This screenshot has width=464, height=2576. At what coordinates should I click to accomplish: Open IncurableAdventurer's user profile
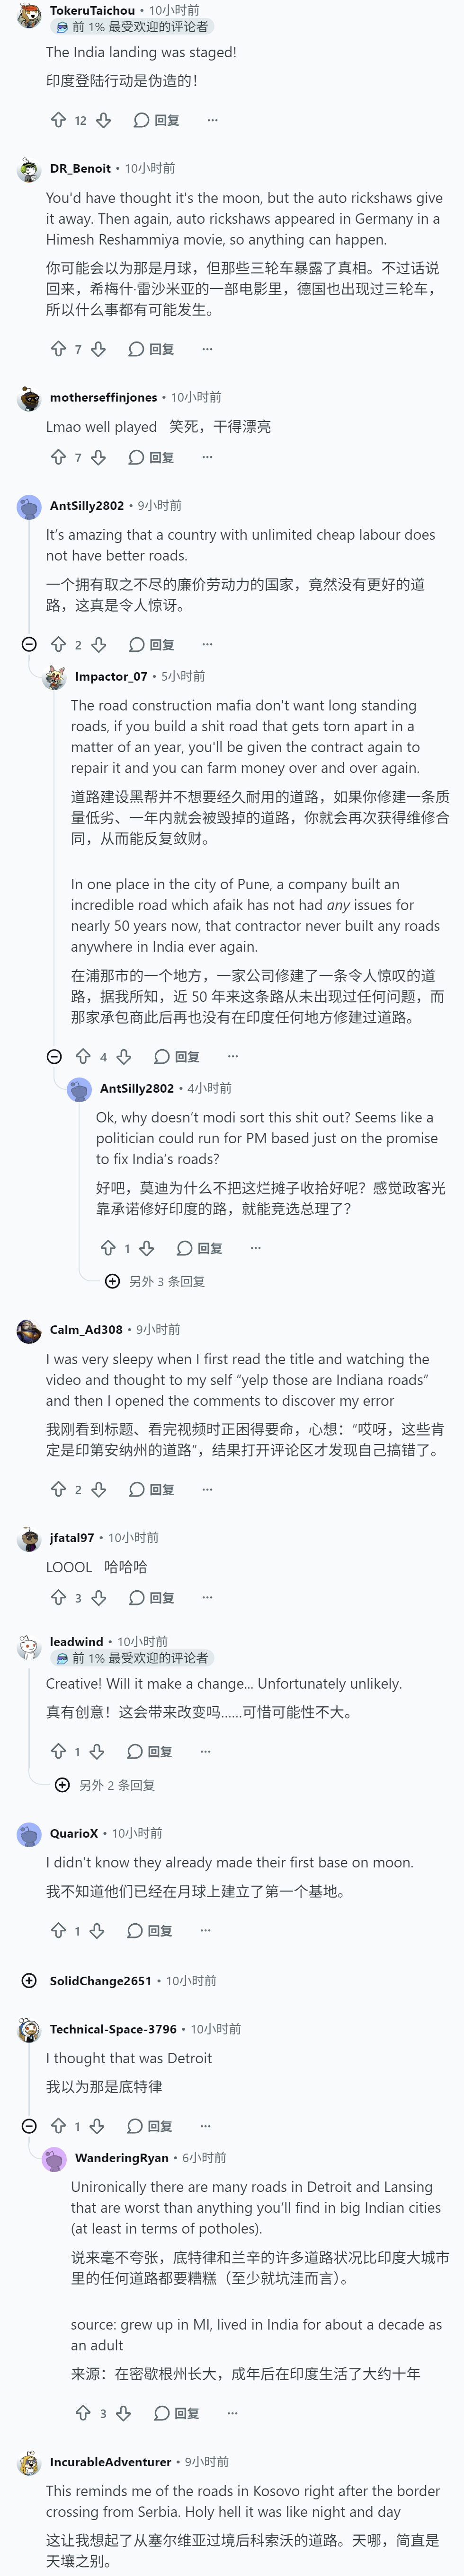110,2461
